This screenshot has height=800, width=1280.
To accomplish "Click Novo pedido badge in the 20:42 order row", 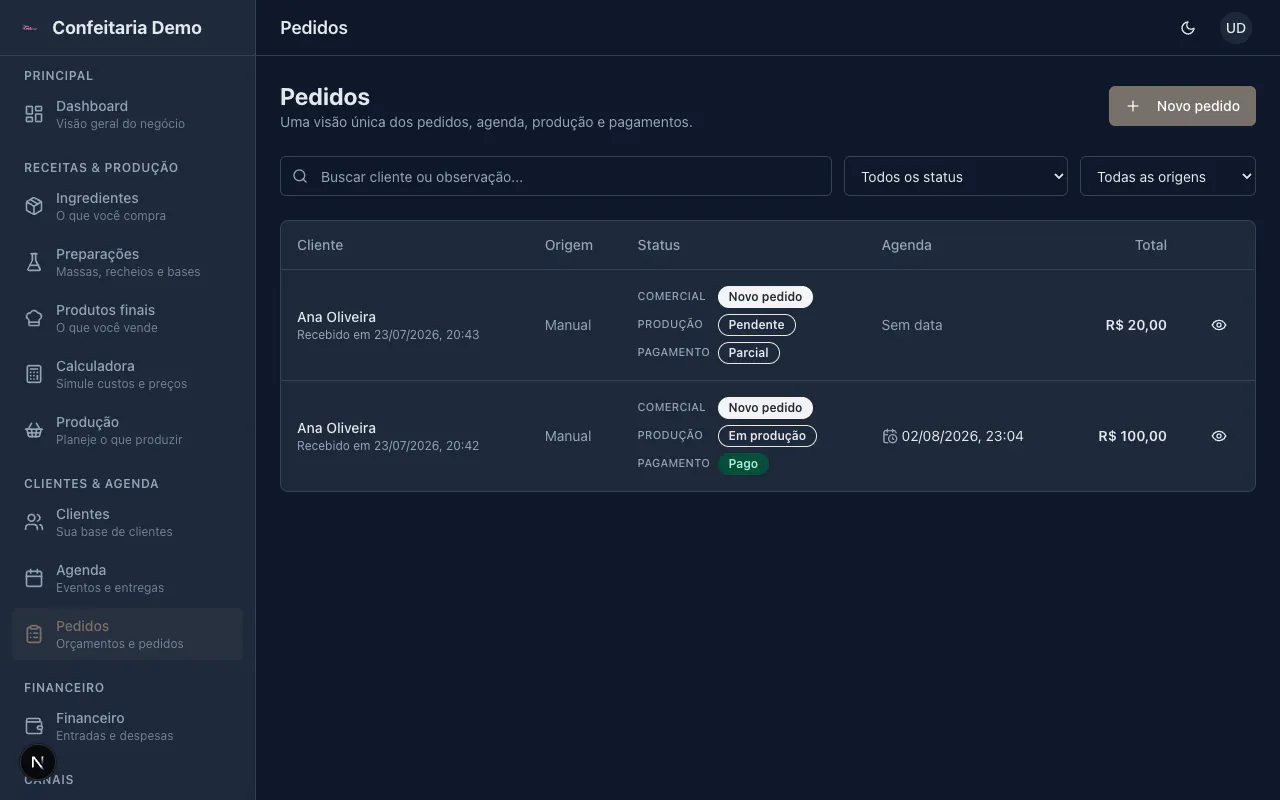I will [x=765, y=408].
